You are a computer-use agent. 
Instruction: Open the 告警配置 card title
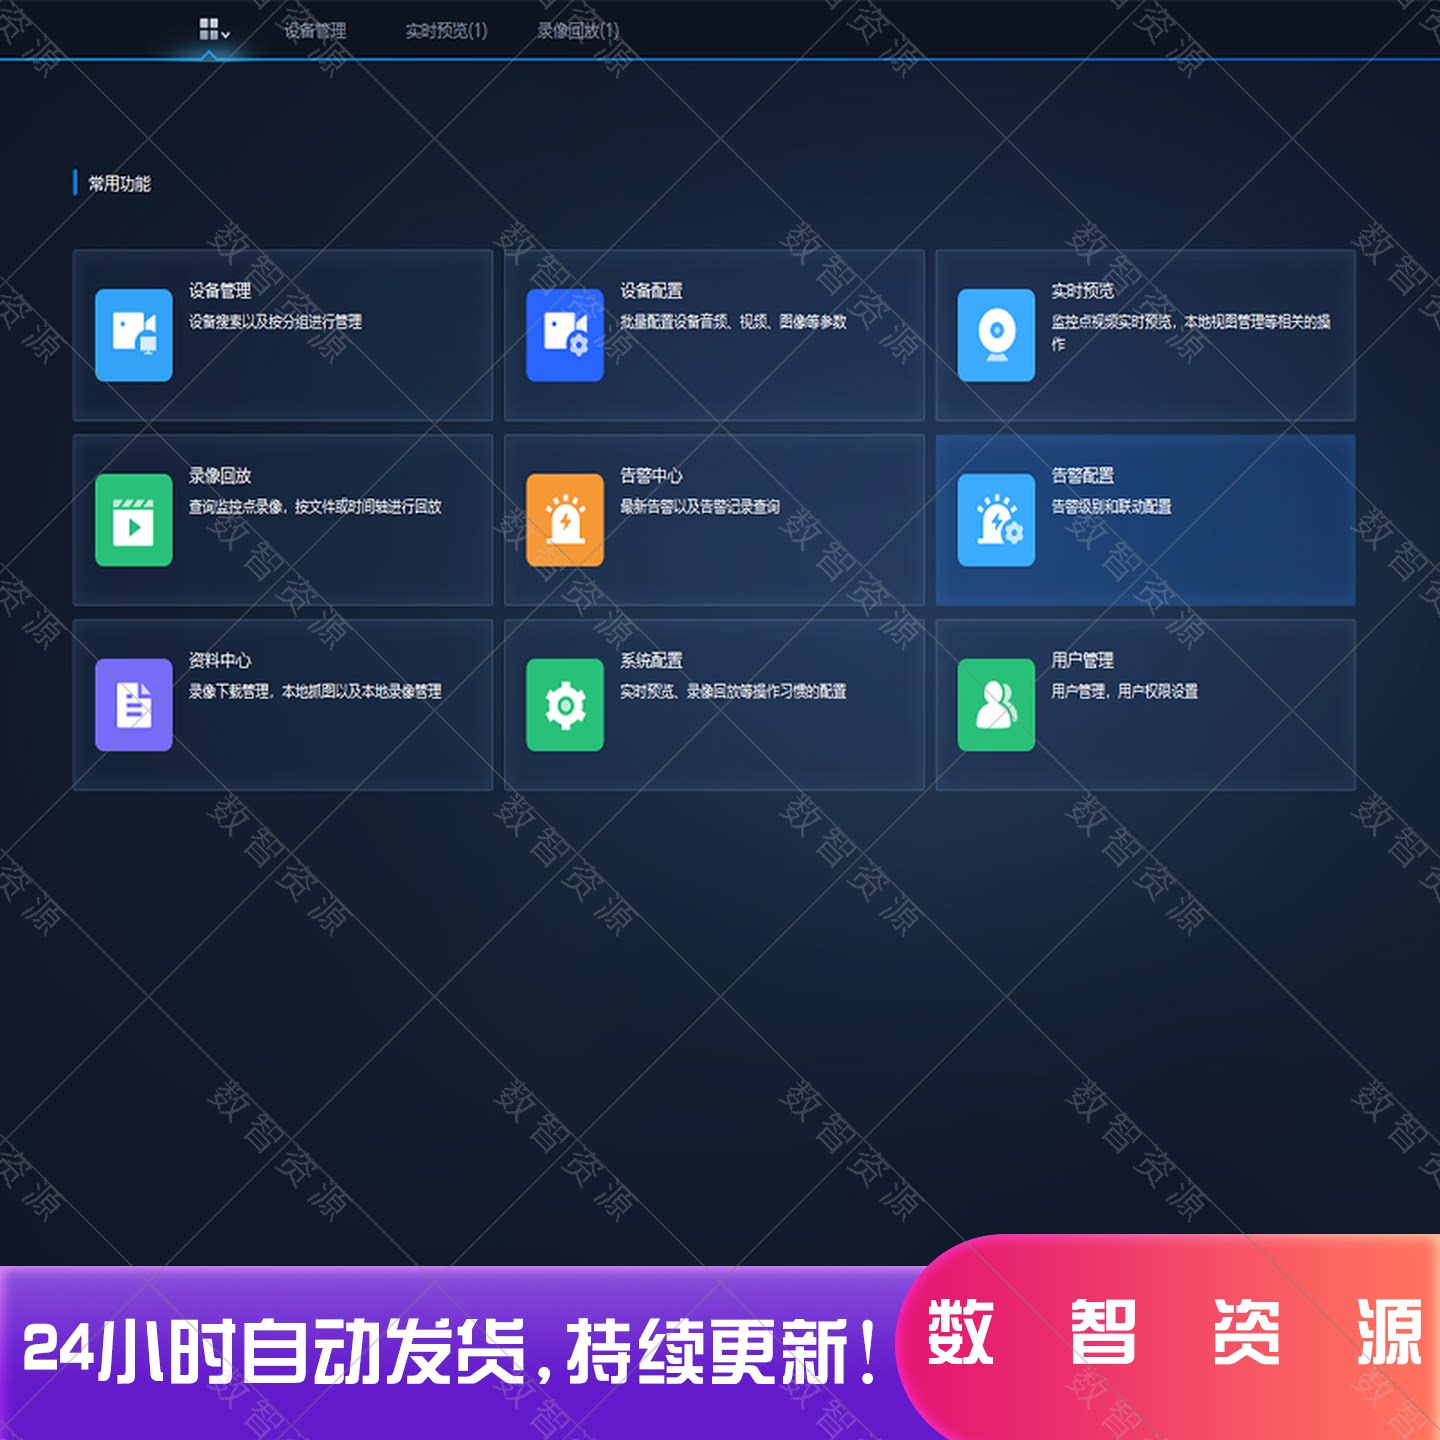tap(1082, 476)
